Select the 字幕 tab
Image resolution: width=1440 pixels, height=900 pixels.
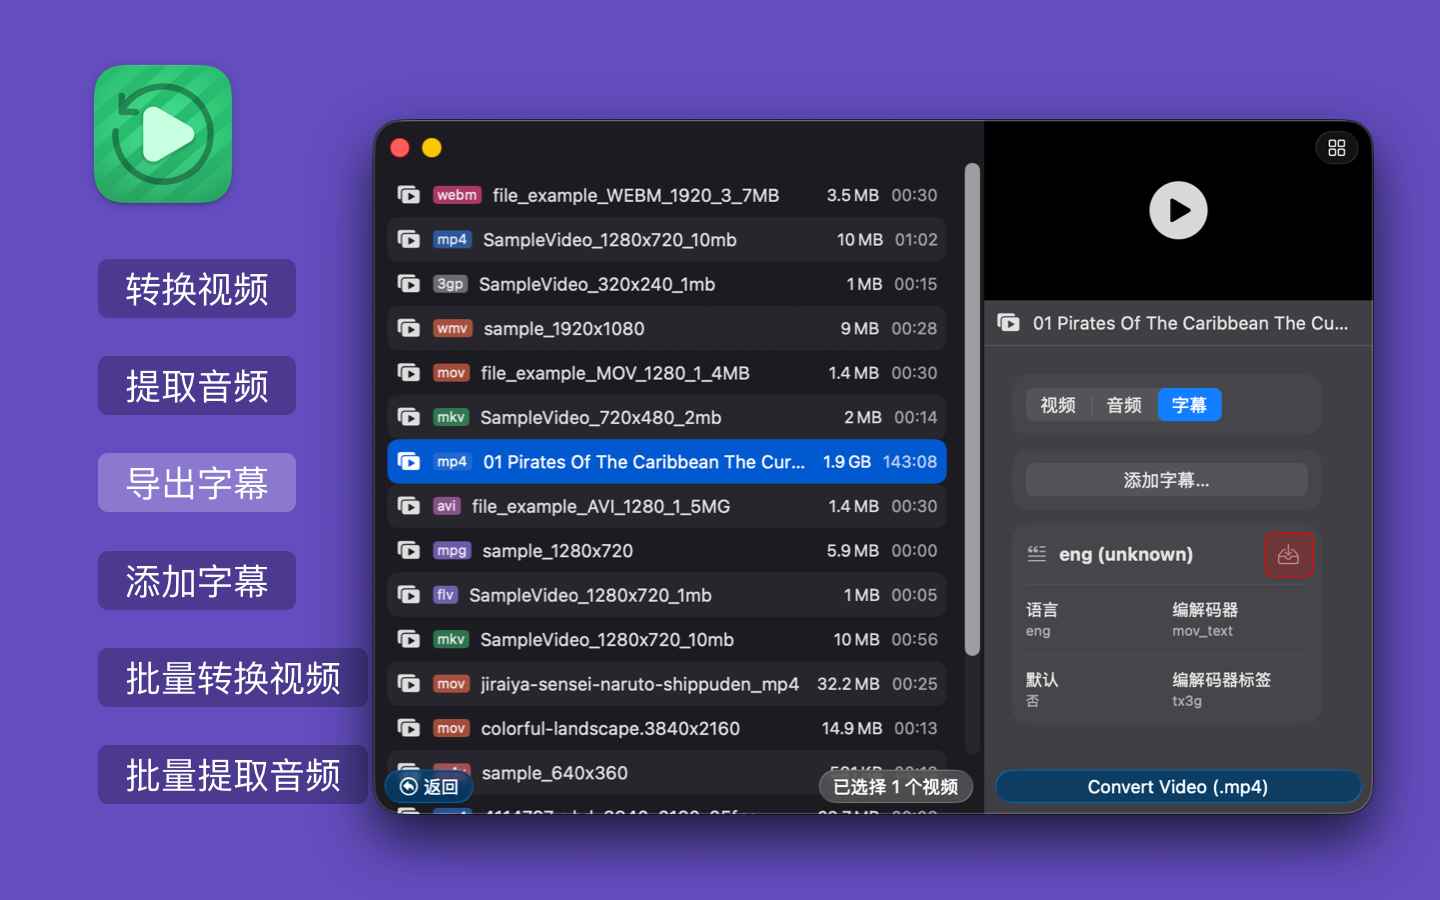click(x=1189, y=405)
